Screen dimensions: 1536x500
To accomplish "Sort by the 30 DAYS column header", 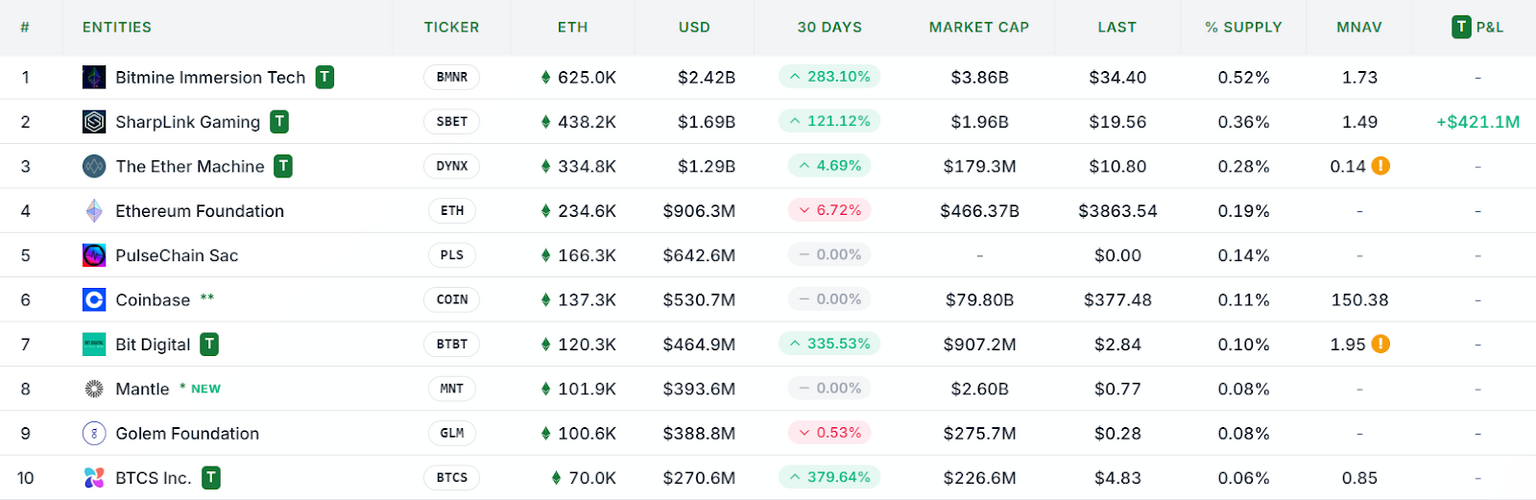I will coord(829,27).
